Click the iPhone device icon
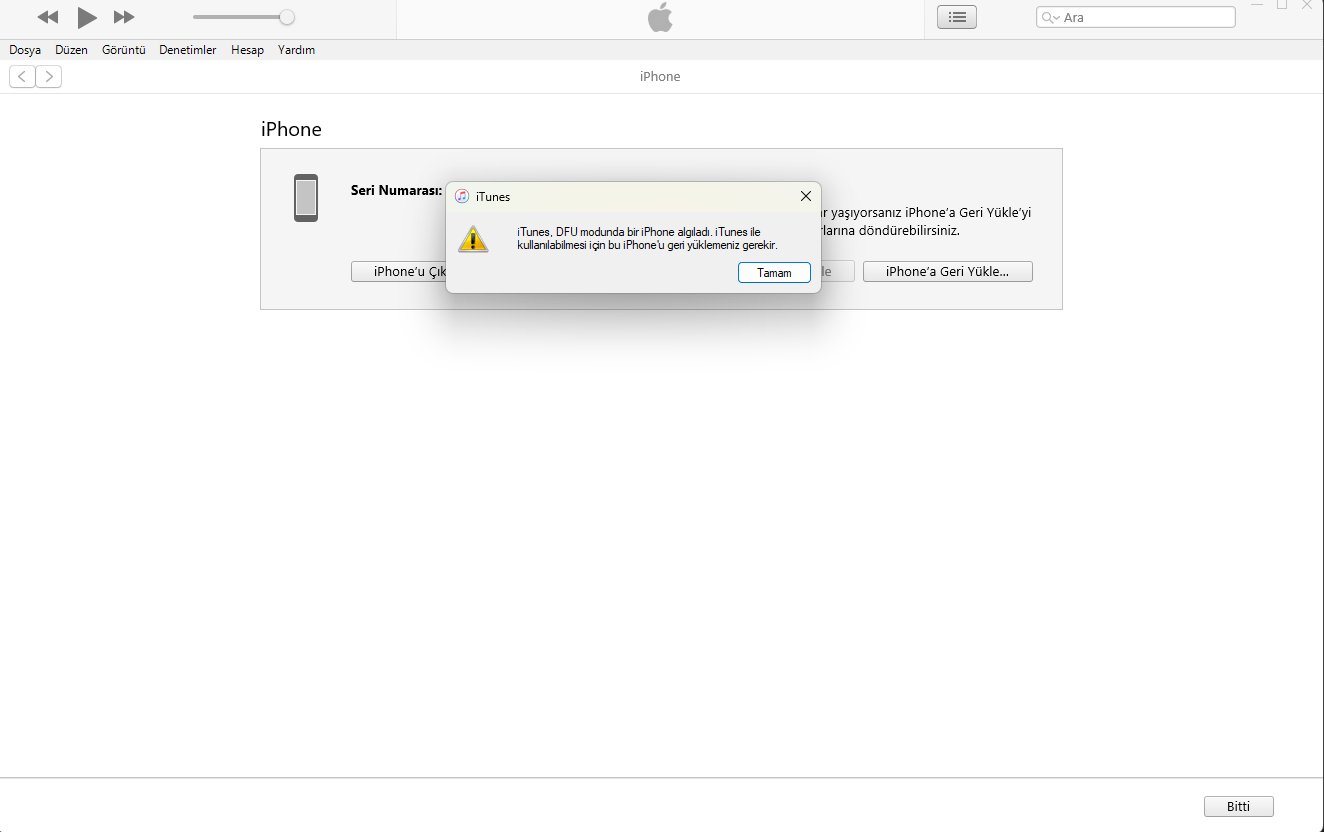 click(306, 198)
